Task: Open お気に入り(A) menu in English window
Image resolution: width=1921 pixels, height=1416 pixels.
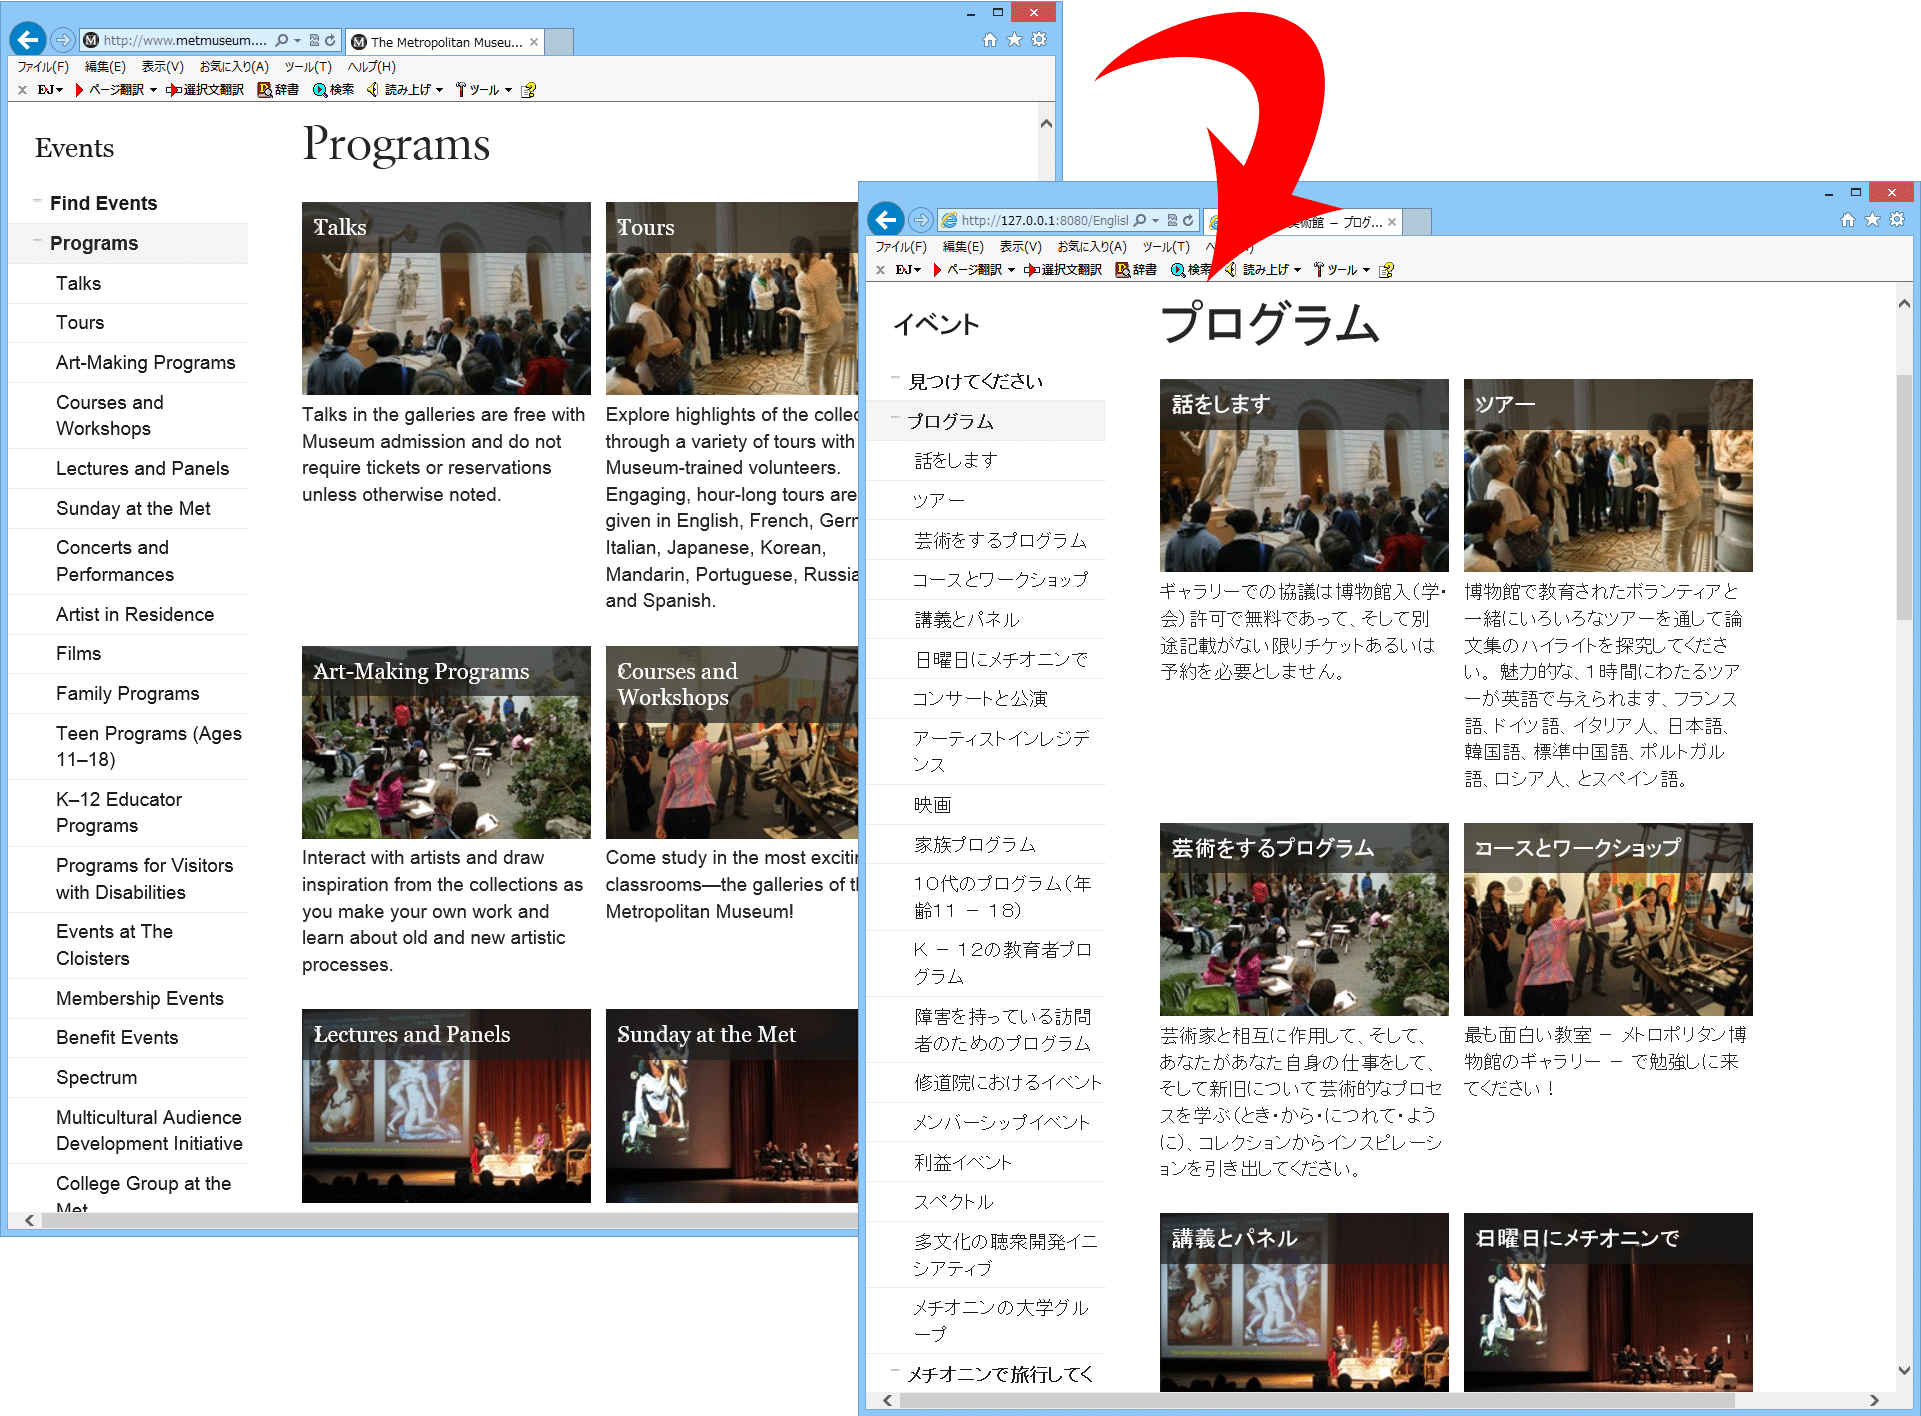Action: click(234, 67)
